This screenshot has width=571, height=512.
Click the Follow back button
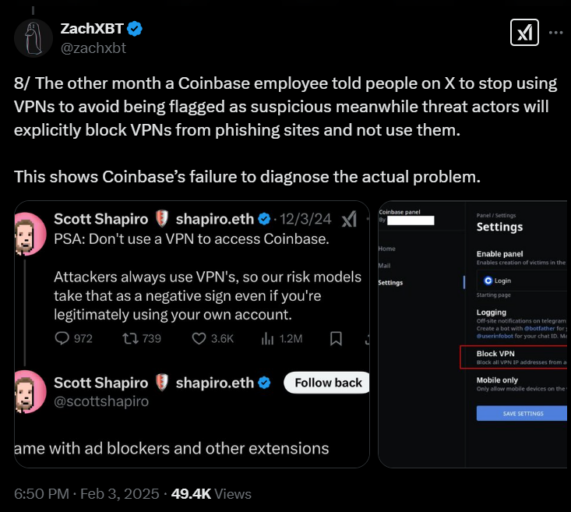tap(327, 383)
